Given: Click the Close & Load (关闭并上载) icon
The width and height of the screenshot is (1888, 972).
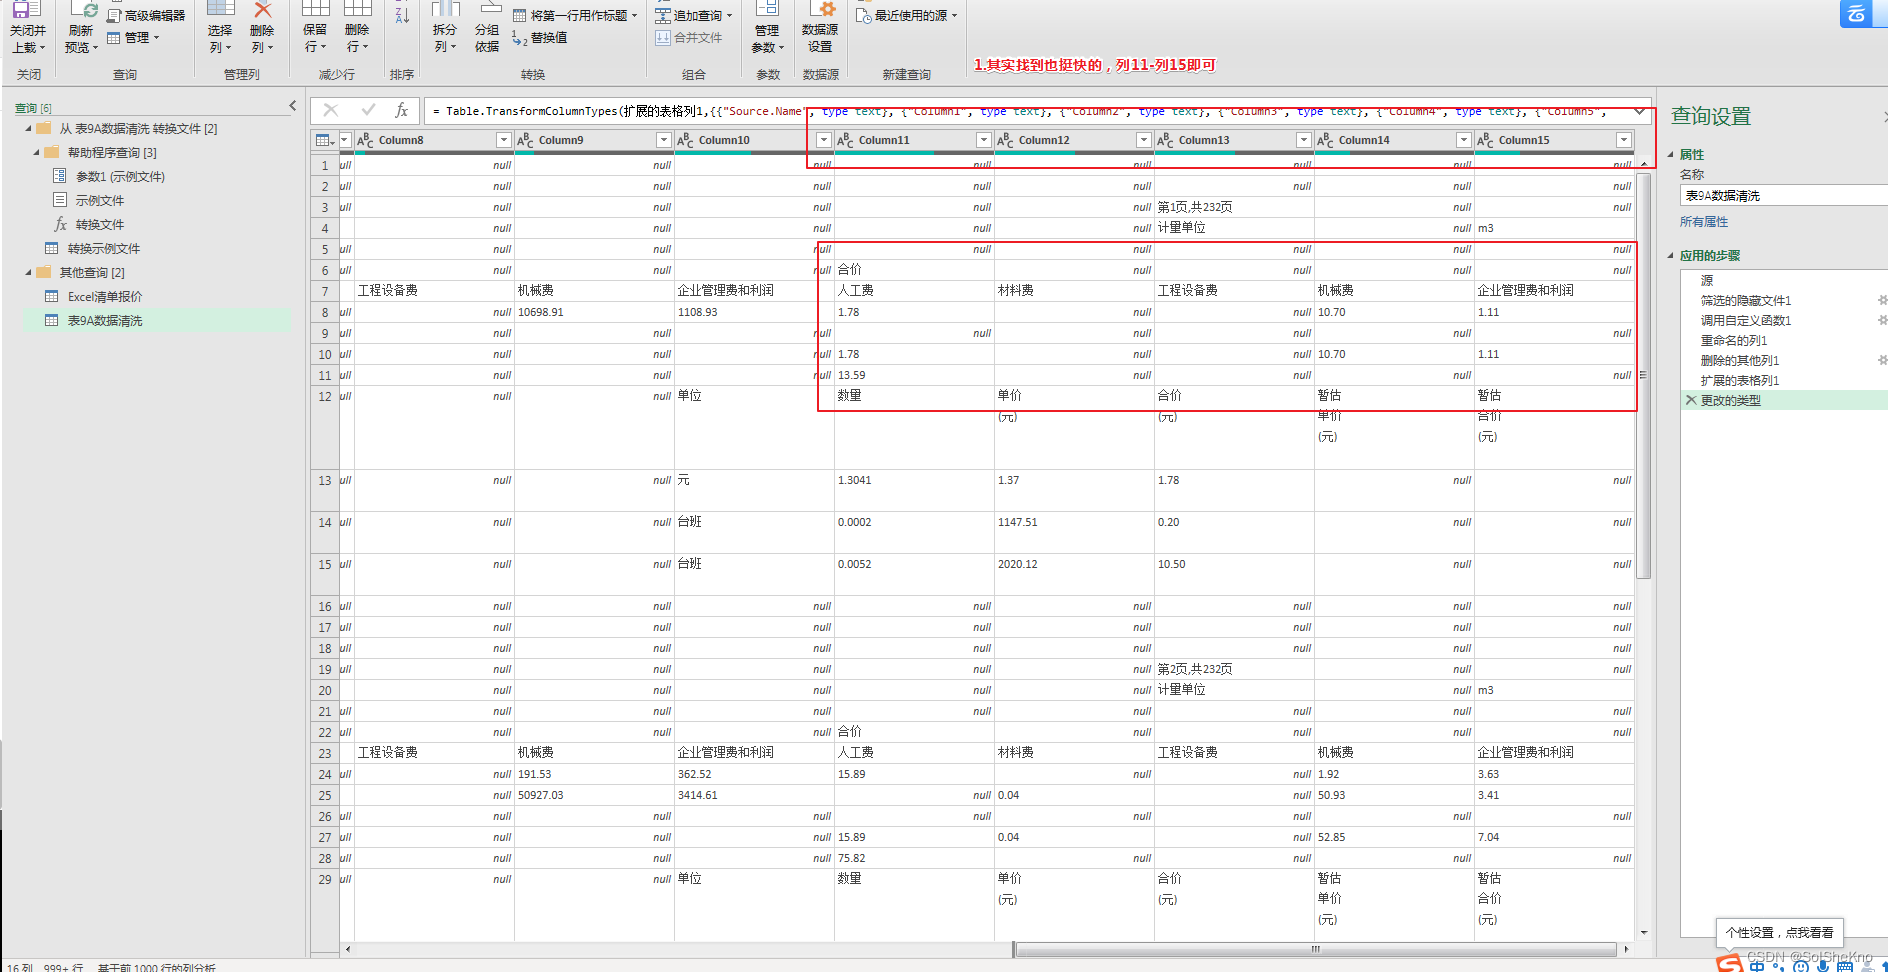Looking at the screenshot, I should click(x=27, y=10).
